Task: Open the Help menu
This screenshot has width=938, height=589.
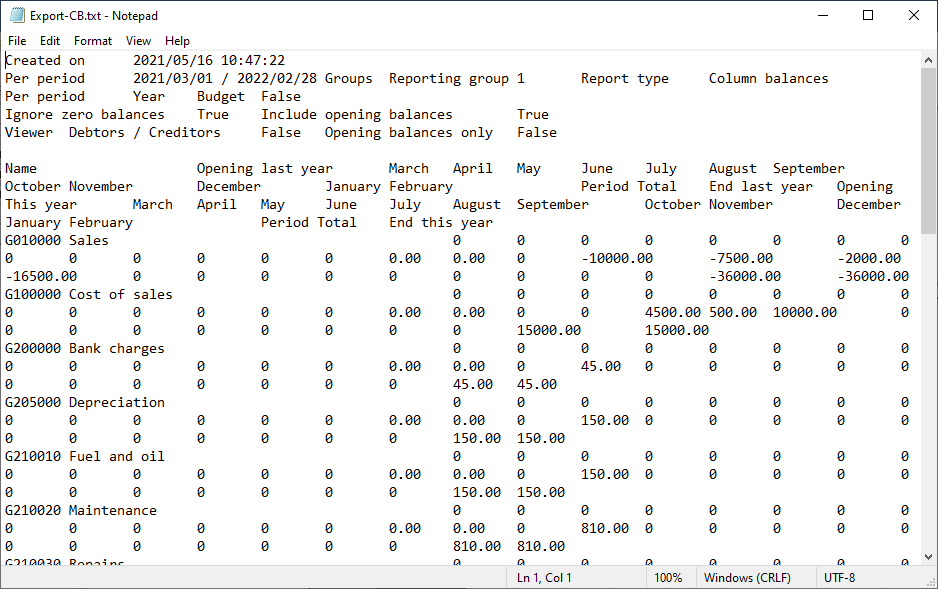Action: click(x=177, y=41)
